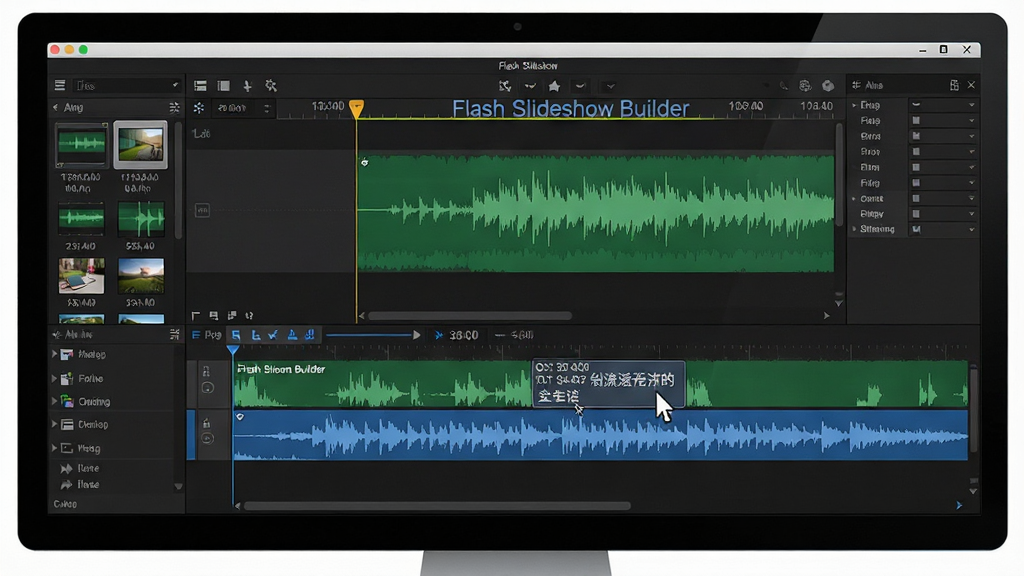Expand the Forlne tree item

point(55,378)
